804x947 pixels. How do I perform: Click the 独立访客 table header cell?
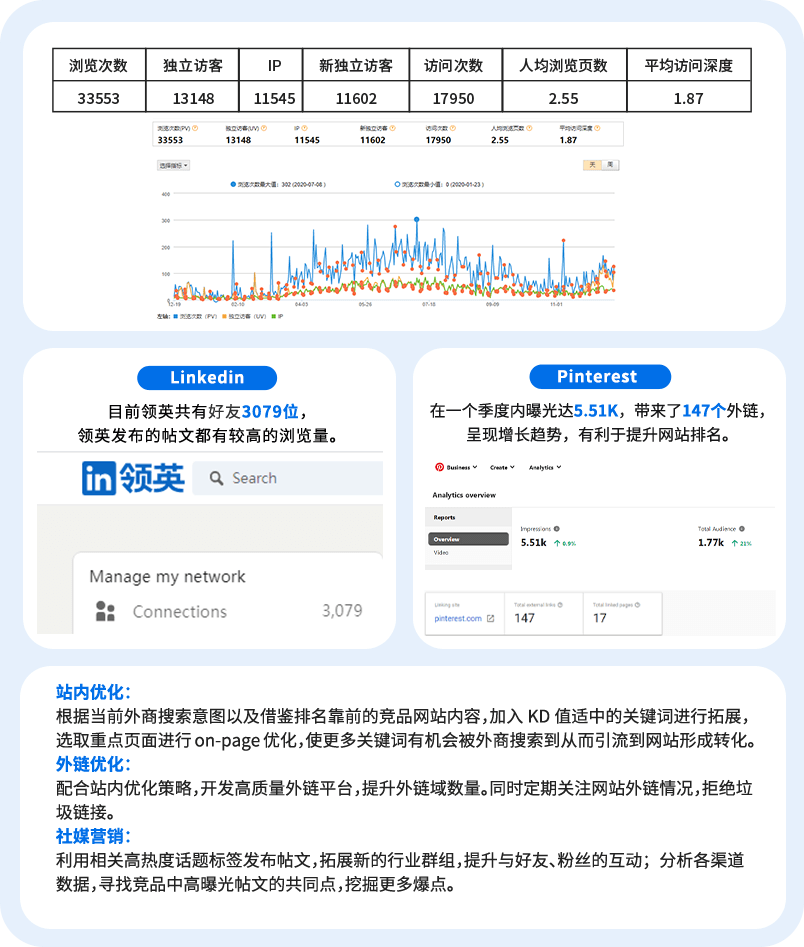193,65
